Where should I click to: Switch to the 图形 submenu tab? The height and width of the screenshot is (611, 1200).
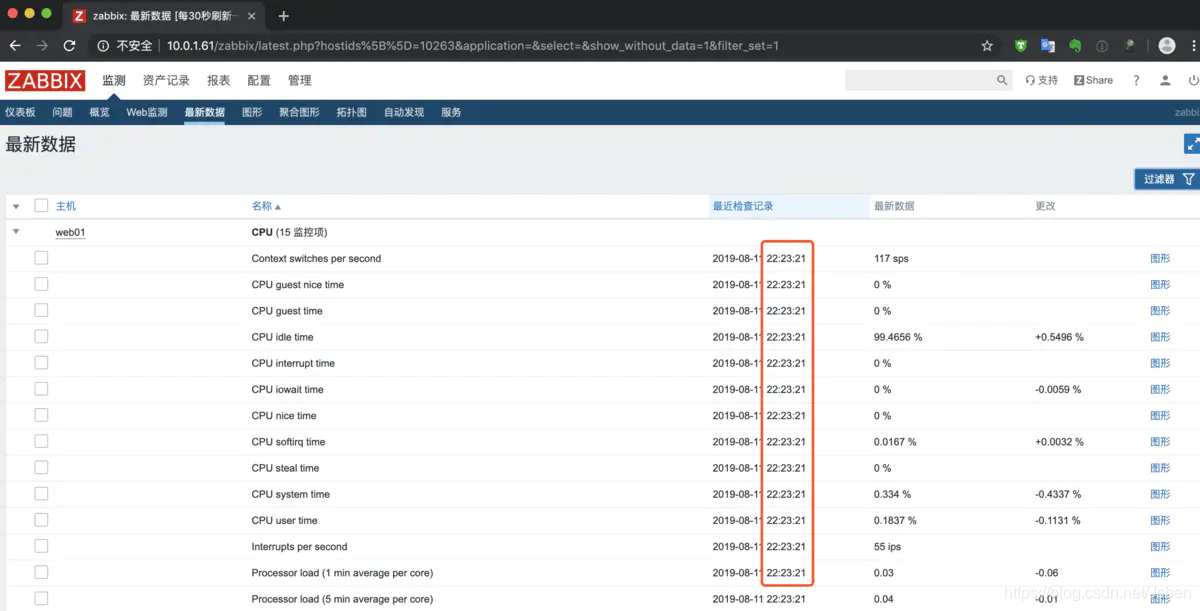[252, 113]
